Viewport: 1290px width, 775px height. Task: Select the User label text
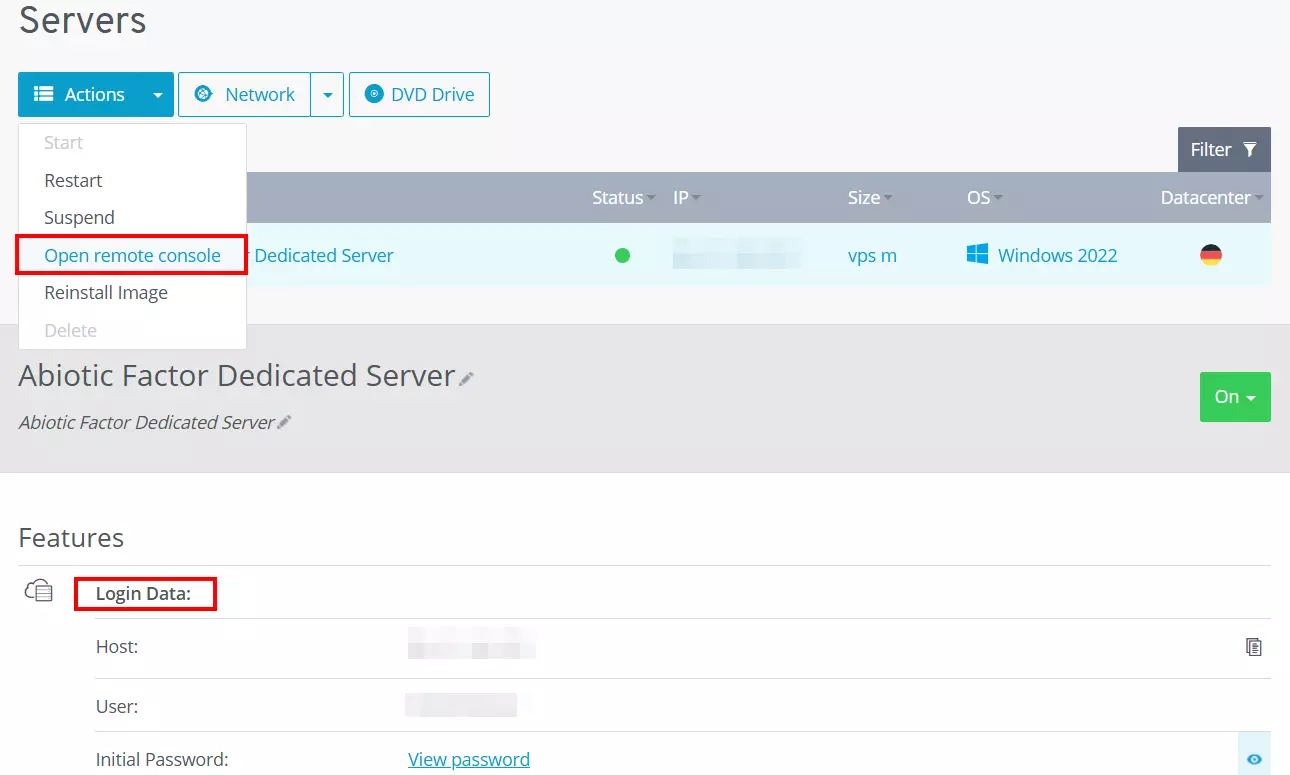pos(117,706)
